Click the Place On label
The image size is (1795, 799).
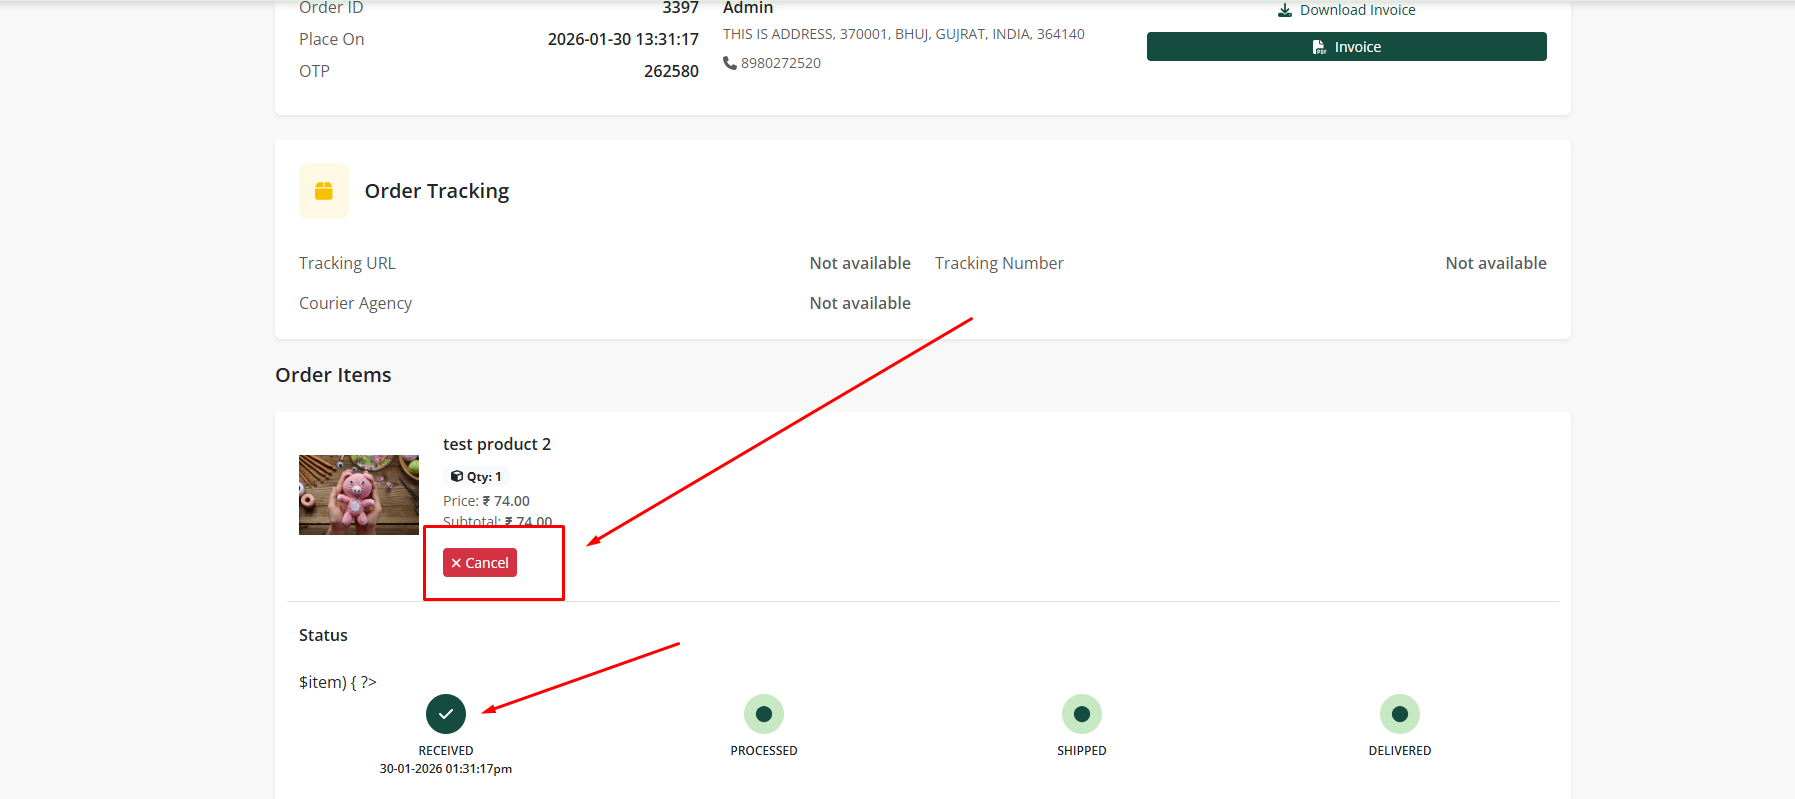(x=331, y=39)
